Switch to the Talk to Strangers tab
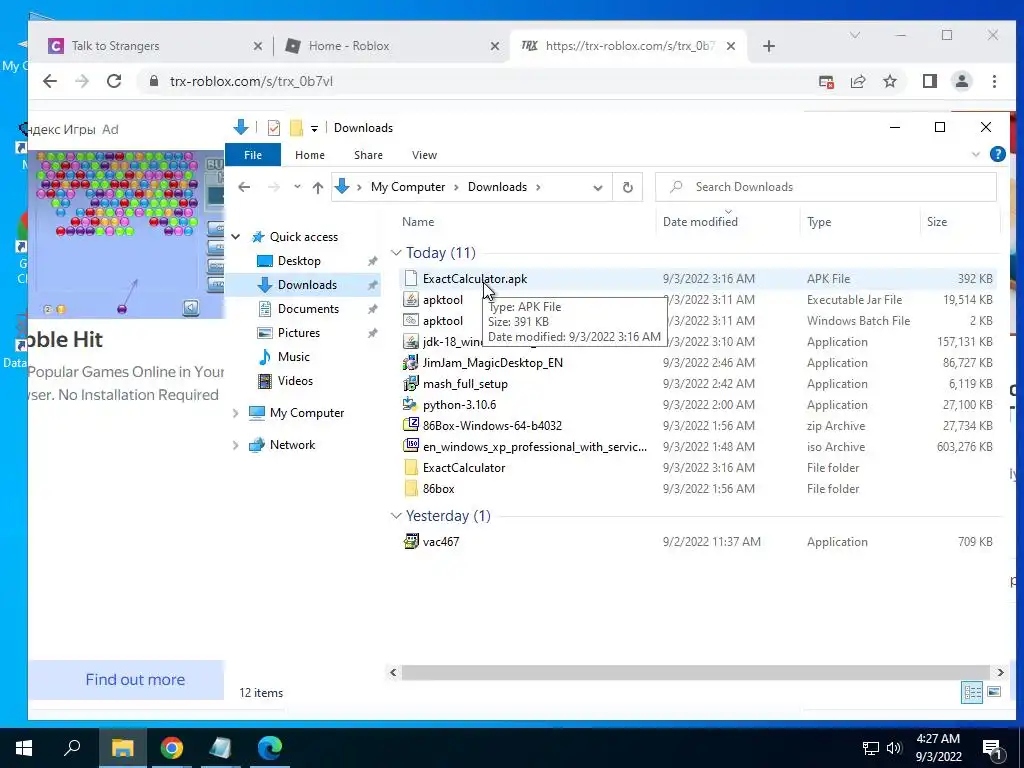This screenshot has height=768, width=1024. tap(116, 46)
